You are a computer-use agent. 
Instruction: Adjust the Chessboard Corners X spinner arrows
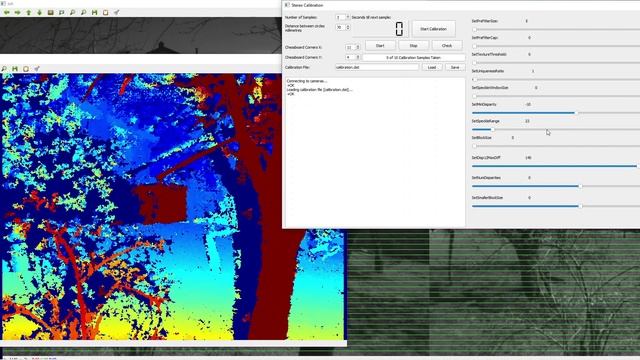click(x=358, y=47)
